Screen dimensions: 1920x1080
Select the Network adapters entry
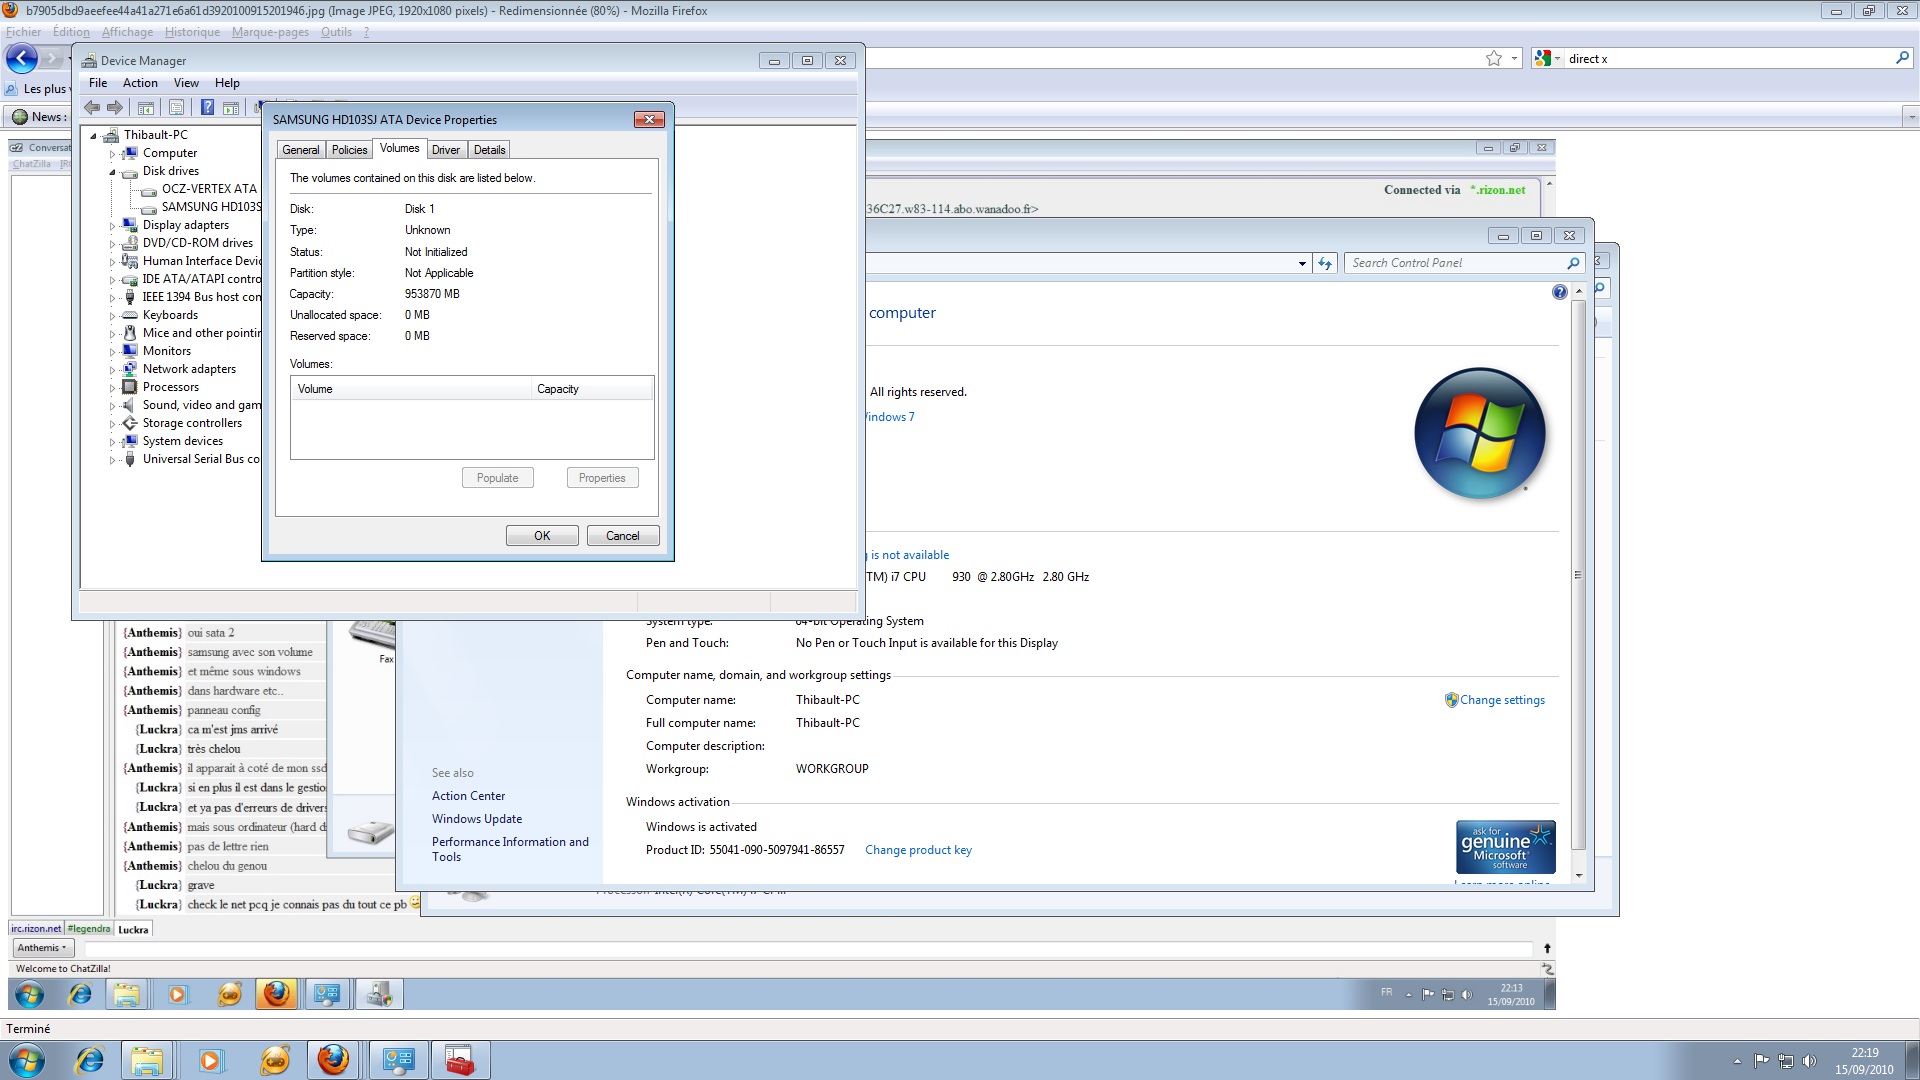click(189, 369)
